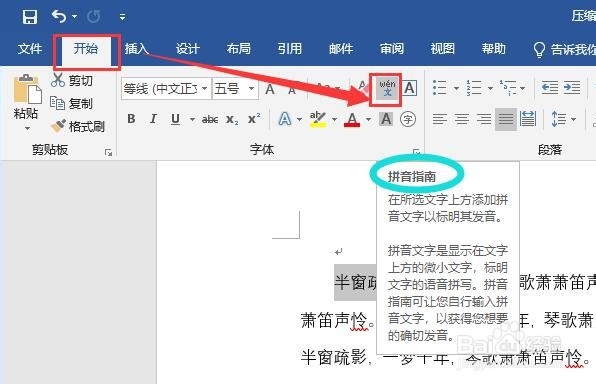The height and width of the screenshot is (384, 596).
Task: Click text 萧笛声怜 on second line
Action: tap(334, 320)
